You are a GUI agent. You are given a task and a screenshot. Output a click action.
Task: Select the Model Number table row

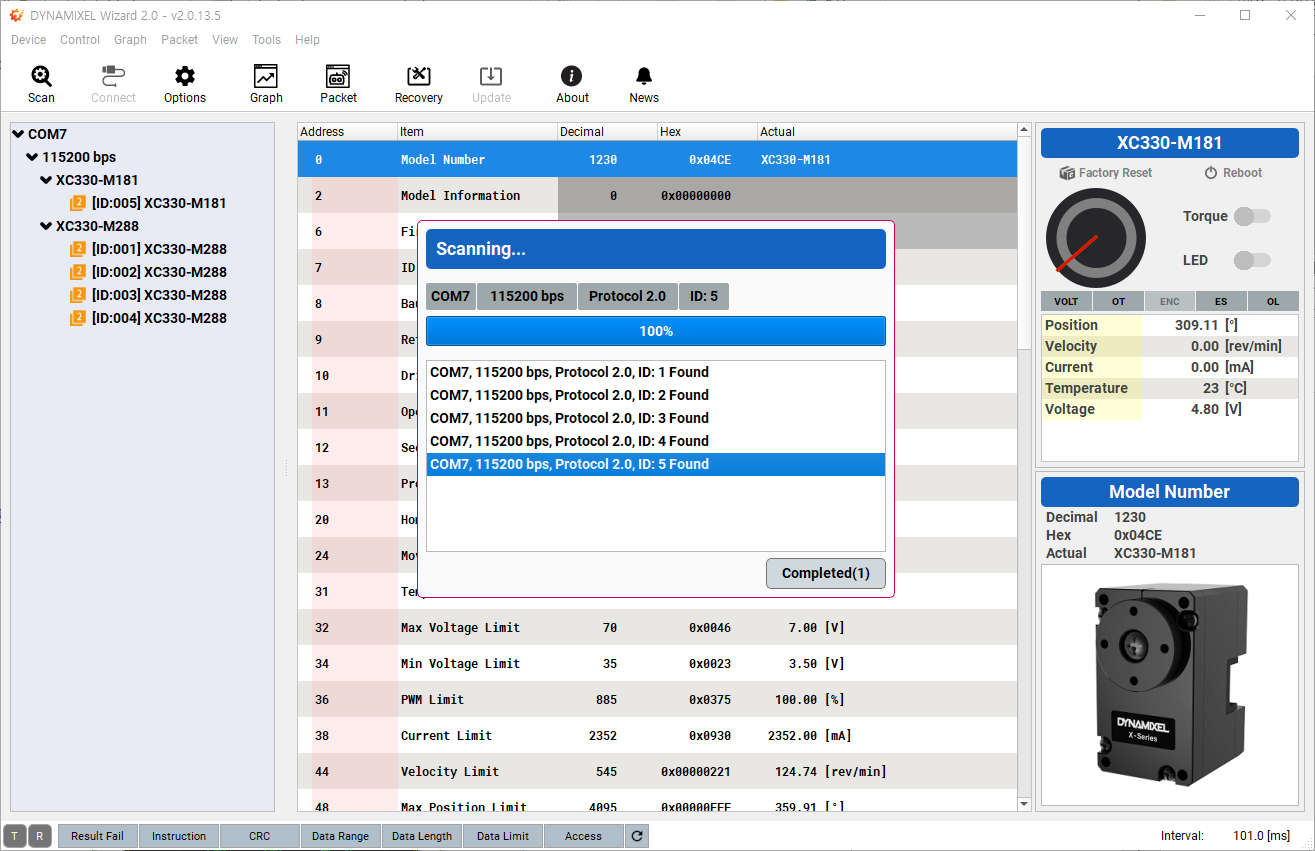point(657,160)
